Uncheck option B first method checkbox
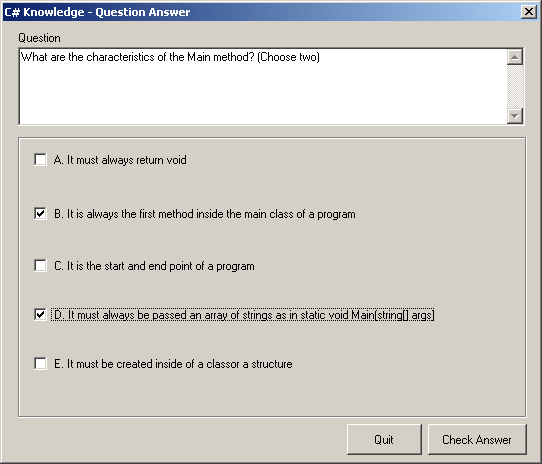This screenshot has height=464, width=542. tap(40, 213)
